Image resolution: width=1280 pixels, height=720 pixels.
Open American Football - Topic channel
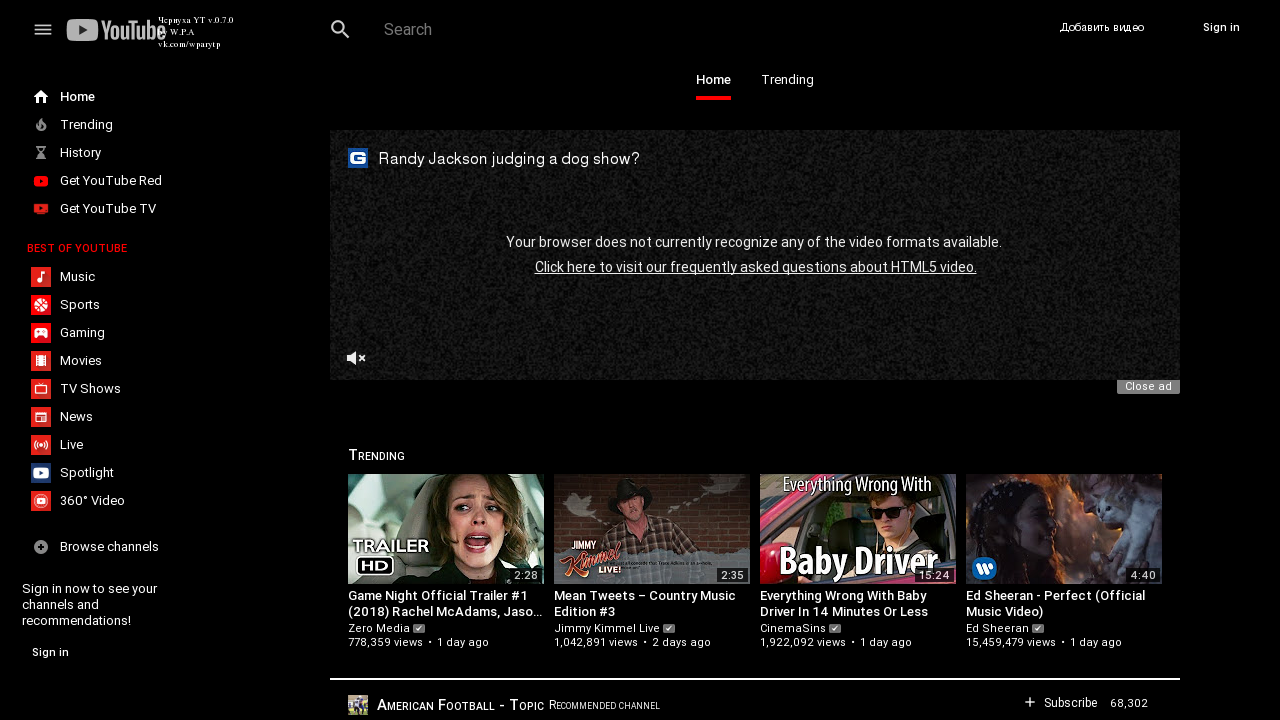pyautogui.click(x=460, y=705)
